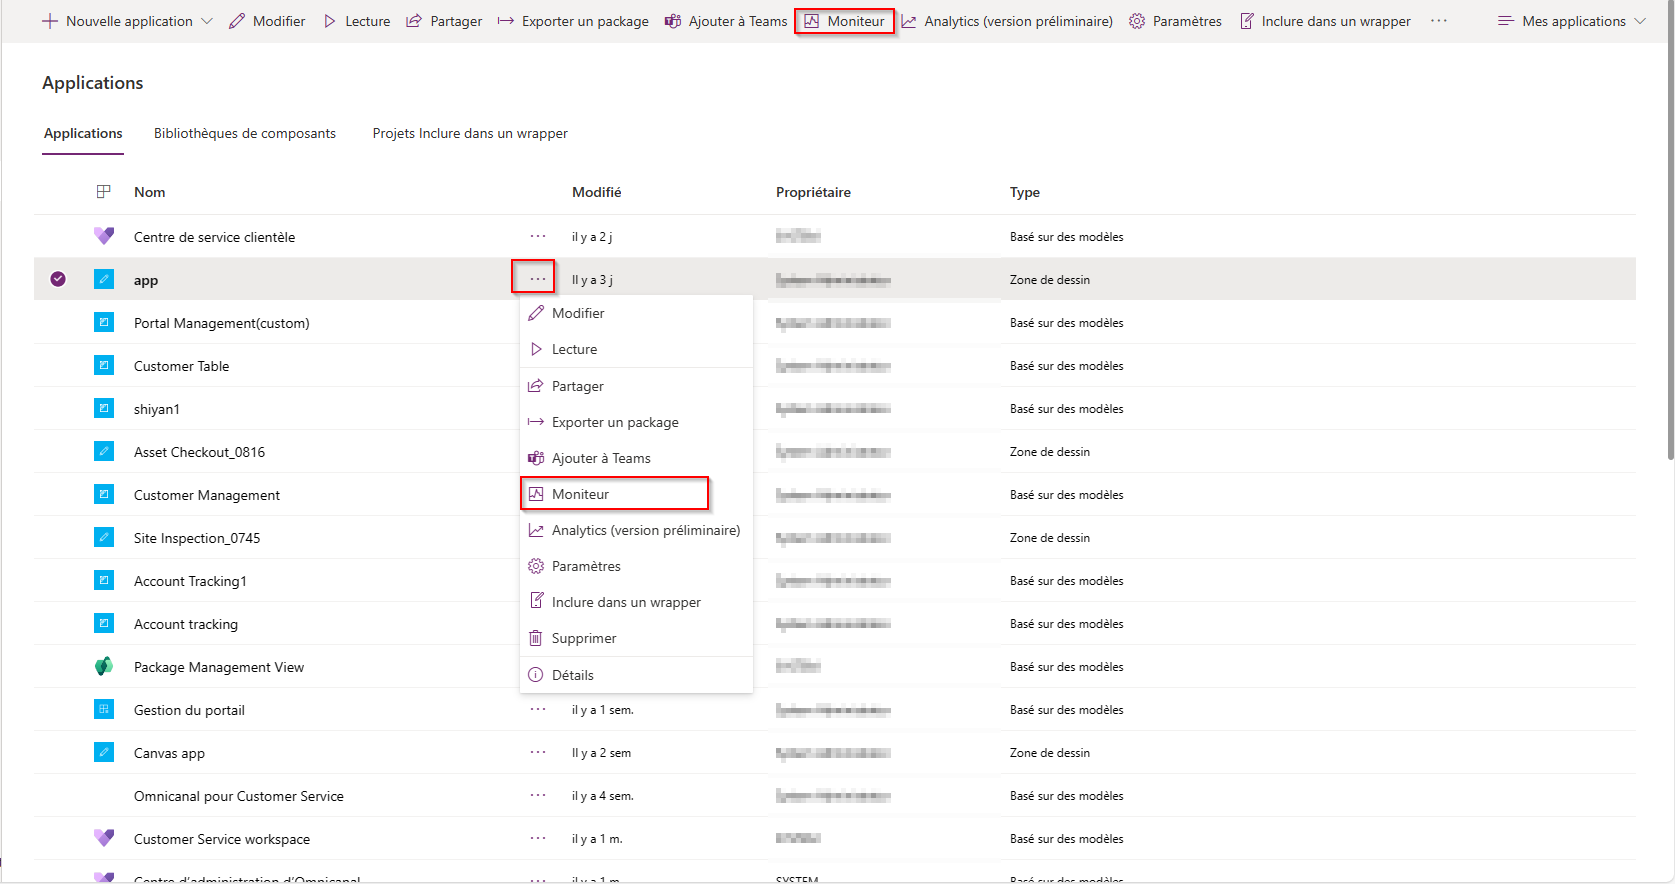This screenshot has height=884, width=1675.
Task: Click Package Management View app icon
Action: [x=104, y=666]
